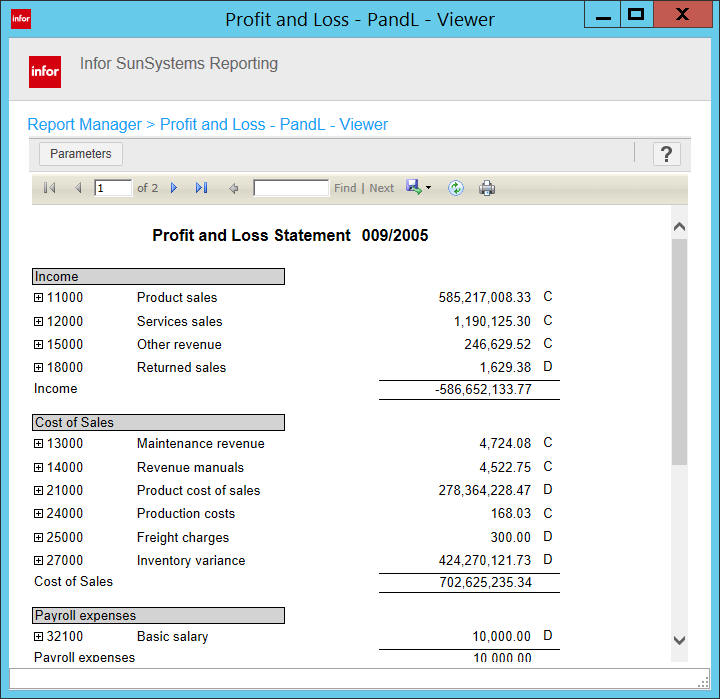Viewport: 720px width, 699px height.
Task: Print the report
Action: tap(487, 188)
